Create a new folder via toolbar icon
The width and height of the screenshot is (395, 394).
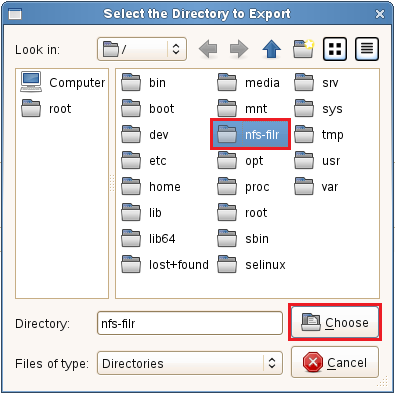pyautogui.click(x=303, y=49)
